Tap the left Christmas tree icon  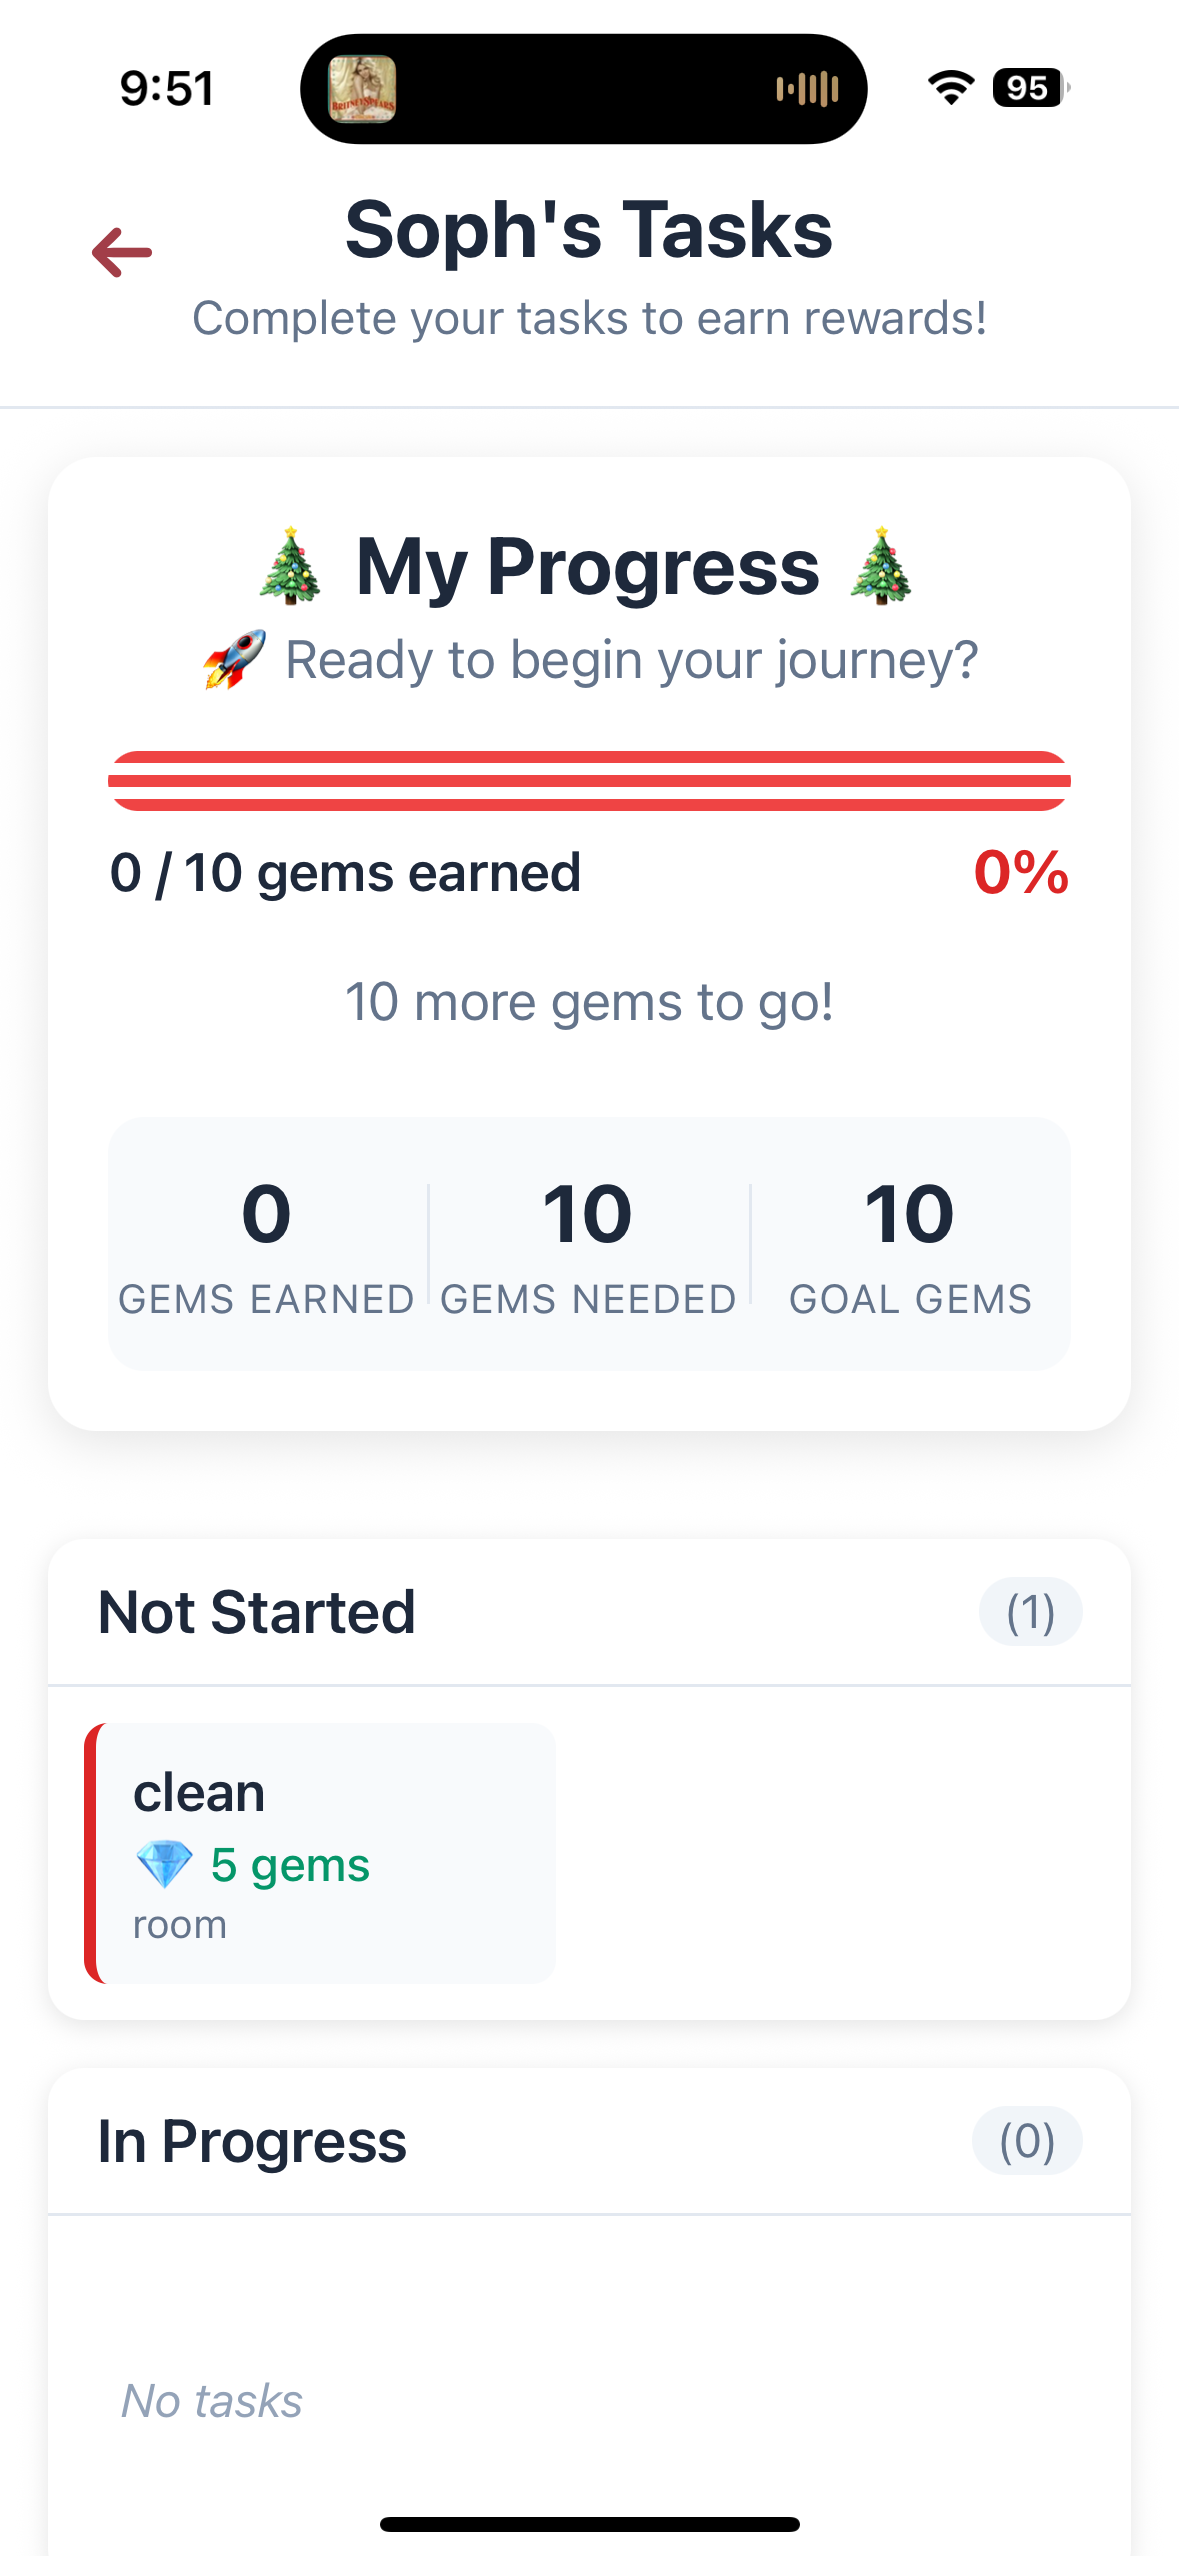(x=290, y=566)
